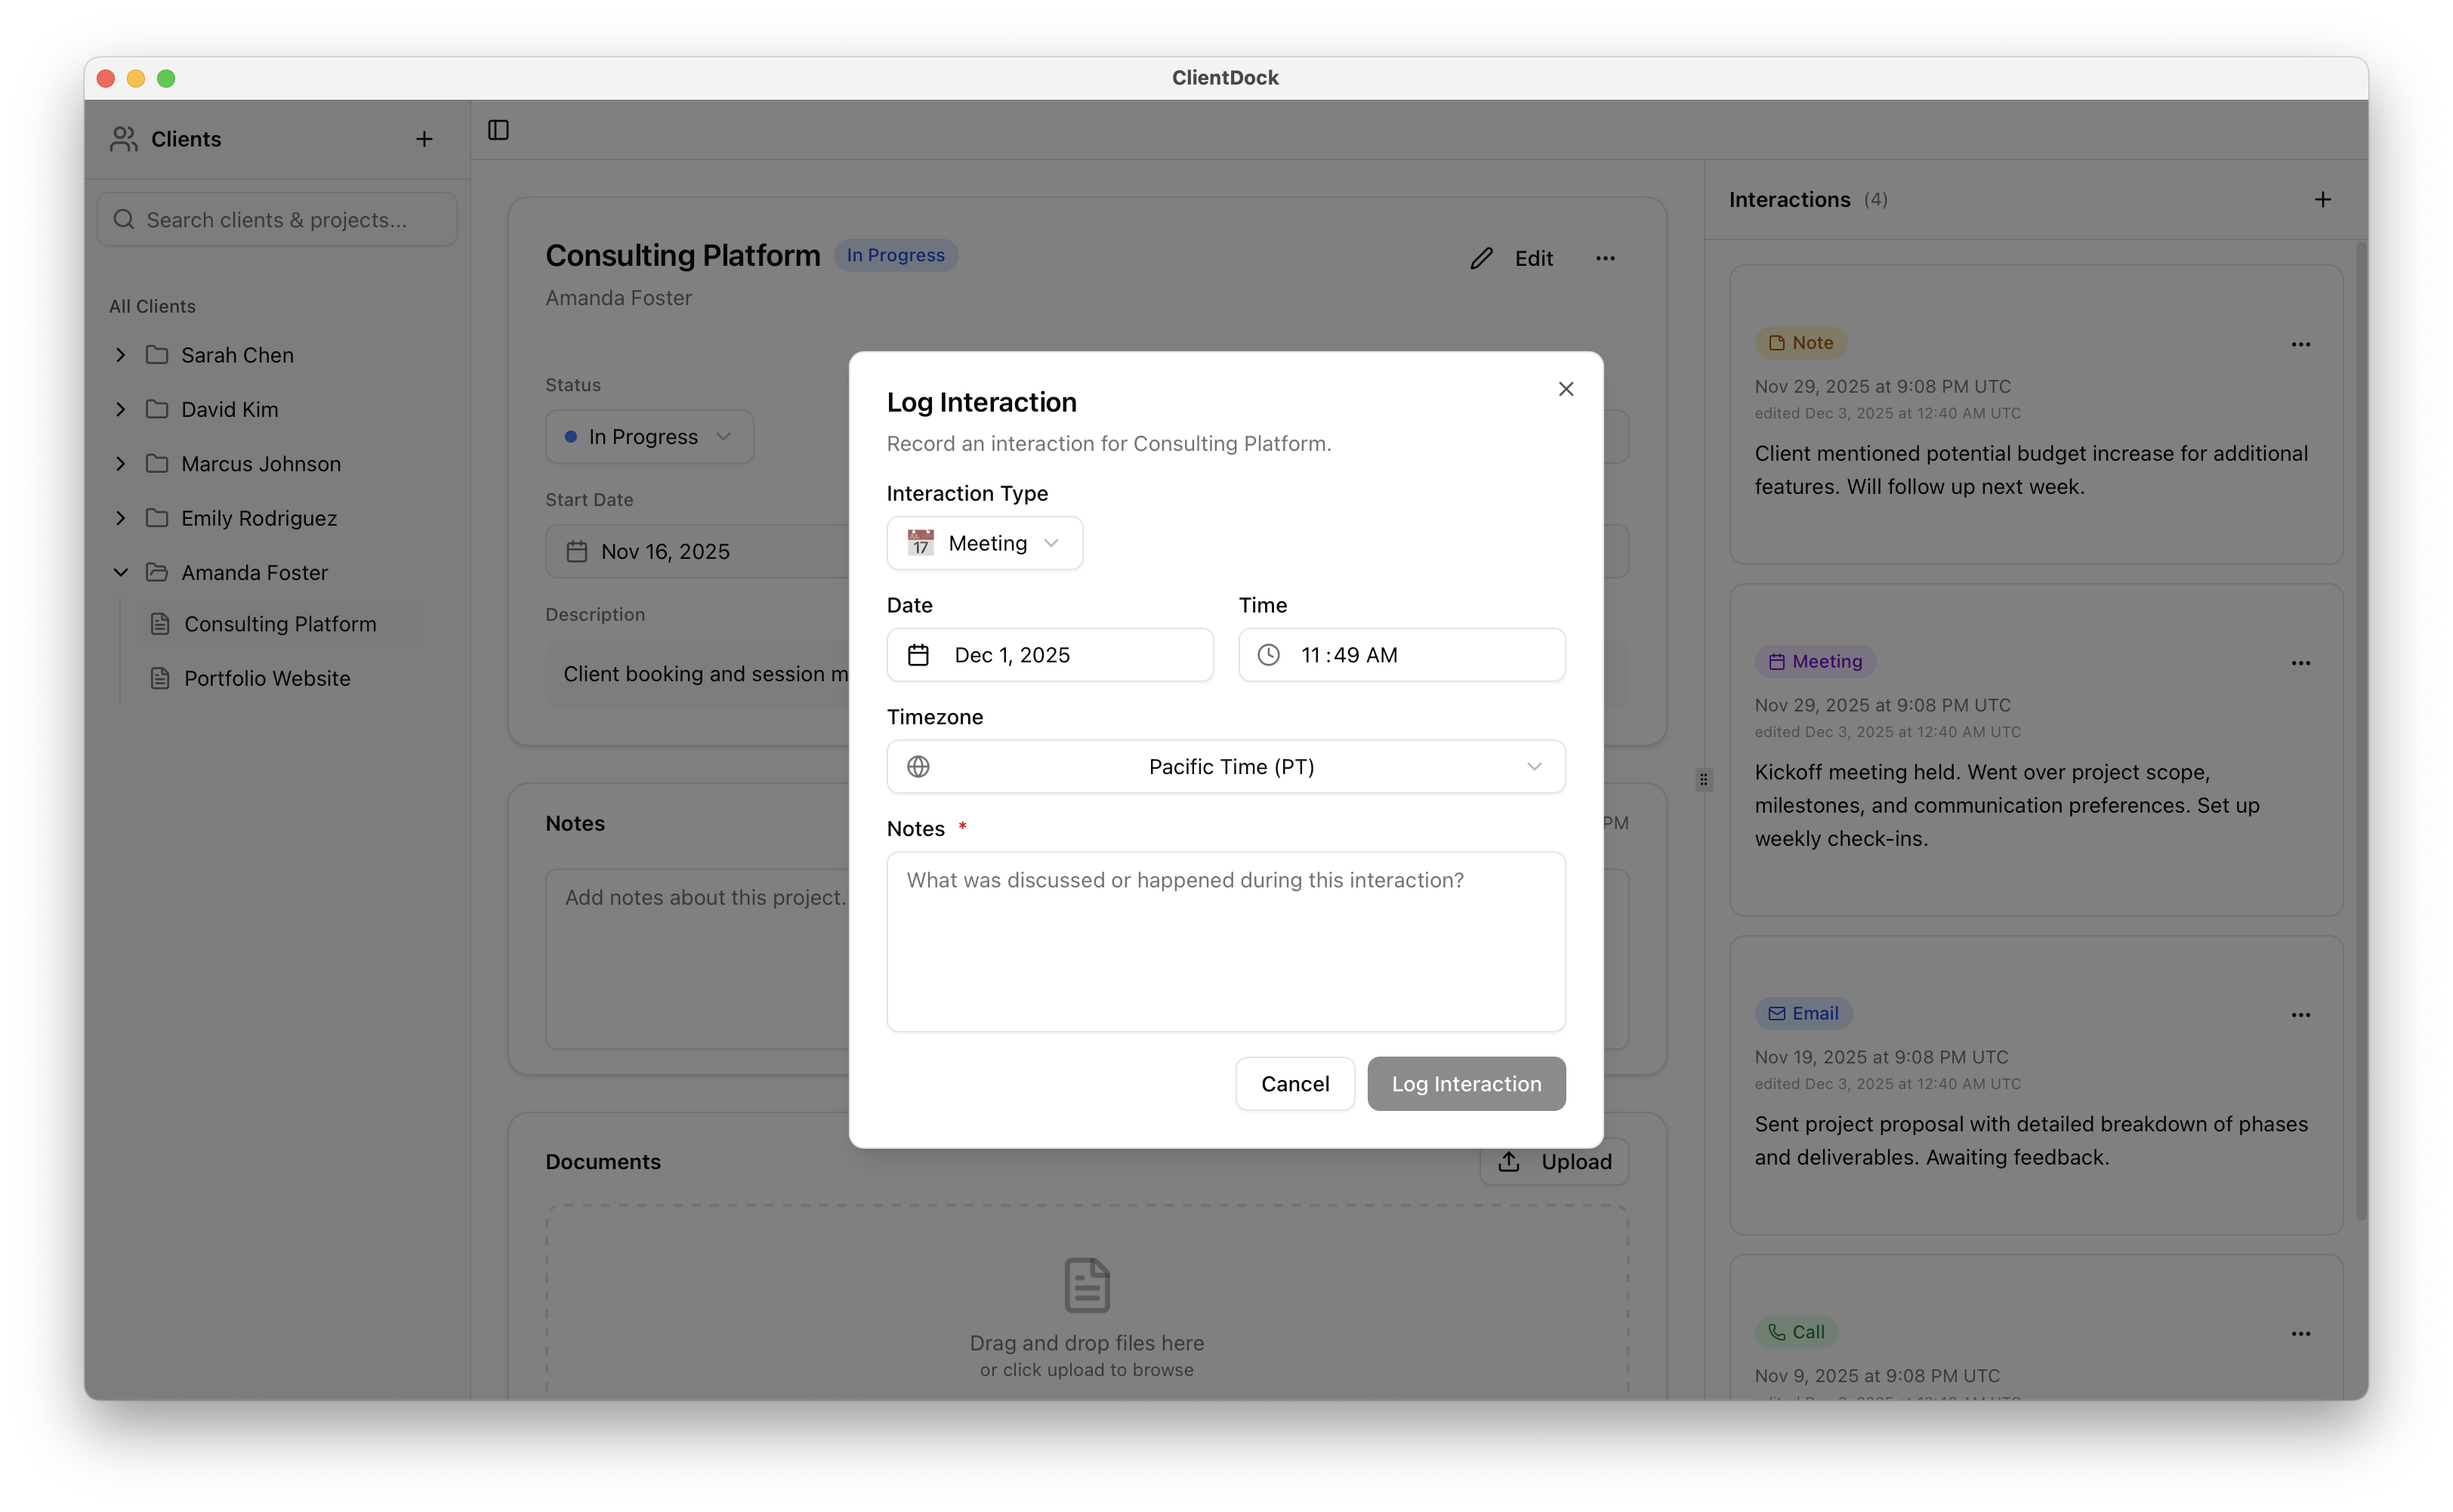Click the clock icon in the Time field
Image resolution: width=2453 pixels, height=1512 pixels.
tap(1268, 654)
